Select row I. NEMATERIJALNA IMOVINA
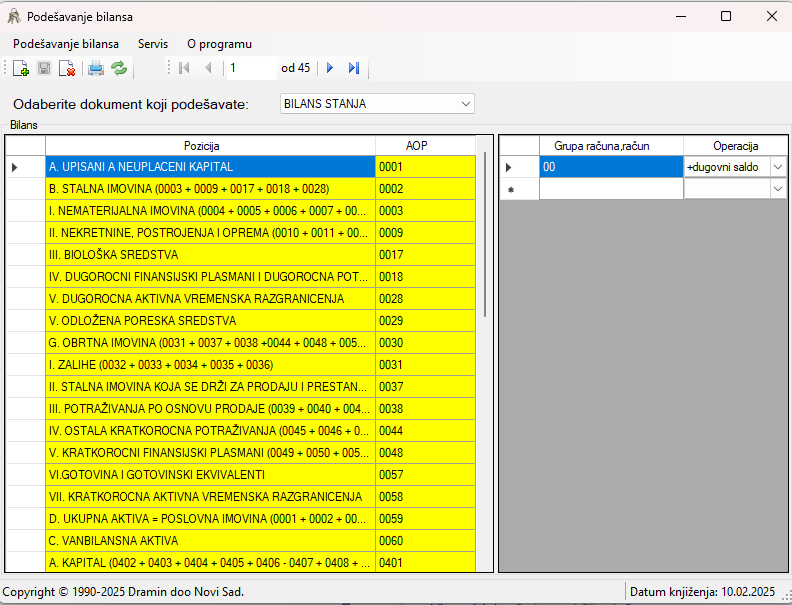The width and height of the screenshot is (792, 605). [x=210, y=211]
